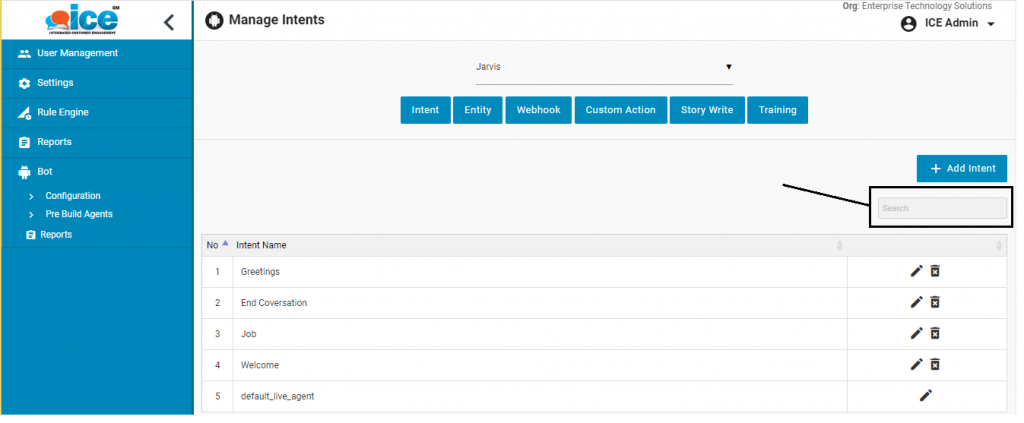Edit the End Coversation intent
Image resolution: width=1024 pixels, height=423 pixels.
[x=916, y=302]
